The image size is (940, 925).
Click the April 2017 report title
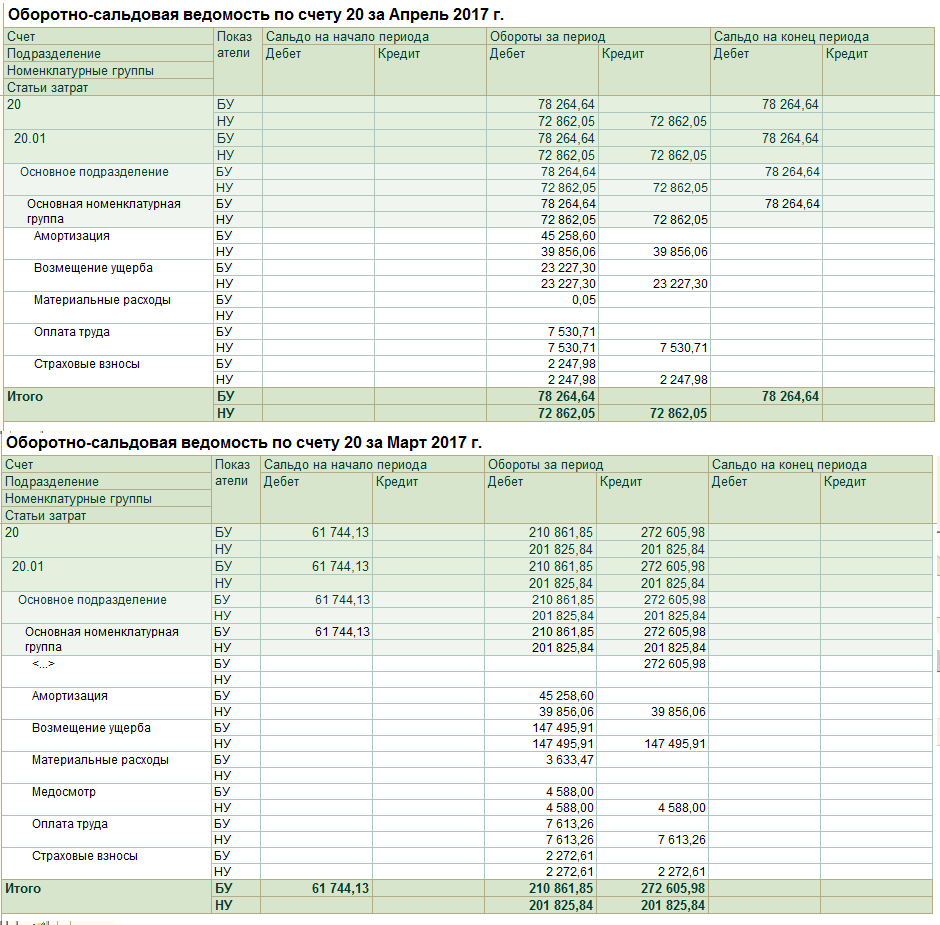255,15
